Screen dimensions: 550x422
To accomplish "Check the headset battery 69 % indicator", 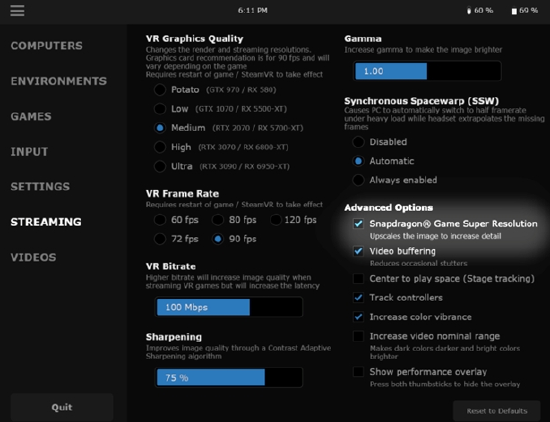I will click(524, 11).
